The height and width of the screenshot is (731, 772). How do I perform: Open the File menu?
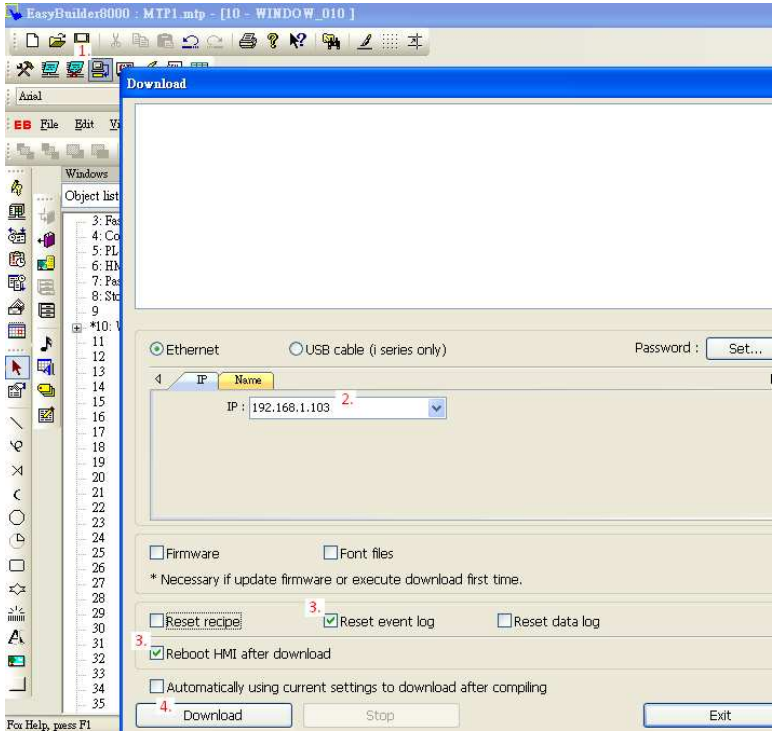click(x=49, y=124)
